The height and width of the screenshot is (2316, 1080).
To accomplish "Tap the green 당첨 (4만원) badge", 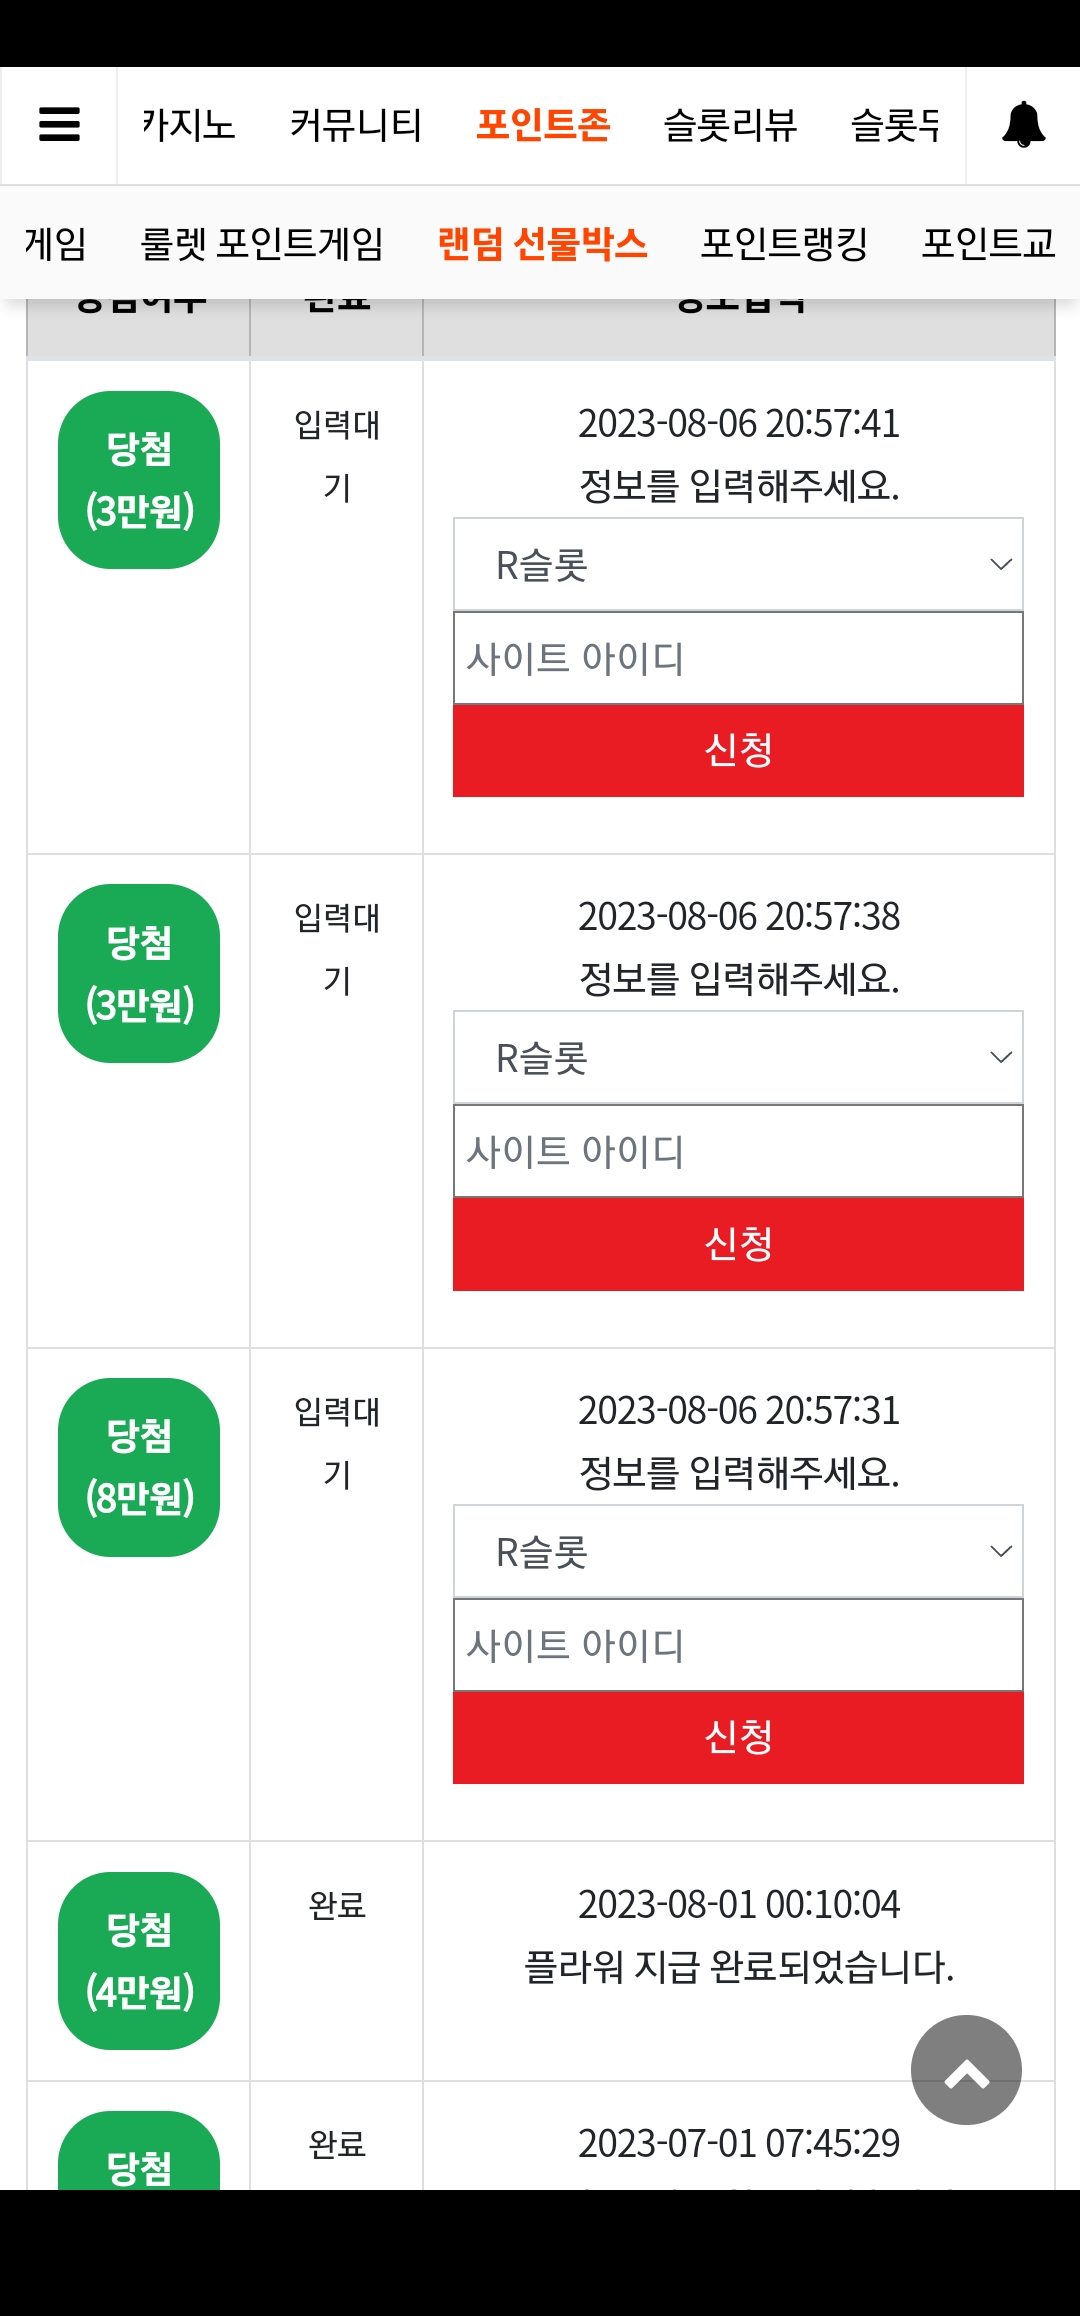I will [x=139, y=1960].
